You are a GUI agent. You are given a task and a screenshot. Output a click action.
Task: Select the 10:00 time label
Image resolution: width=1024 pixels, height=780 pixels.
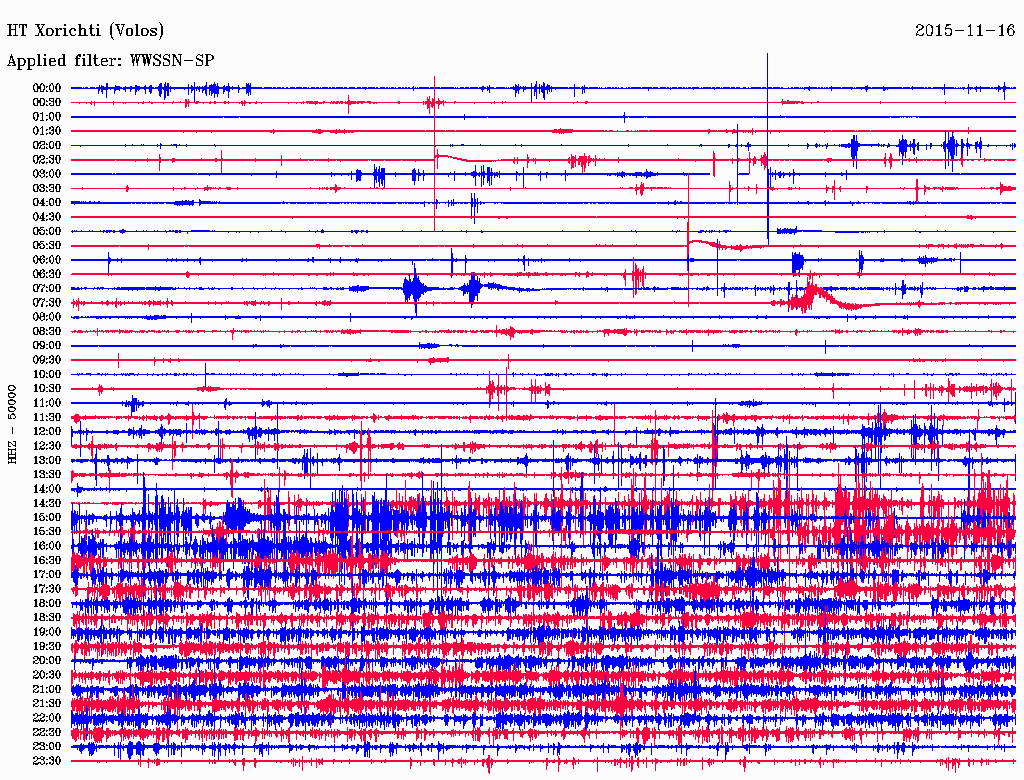(x=47, y=374)
